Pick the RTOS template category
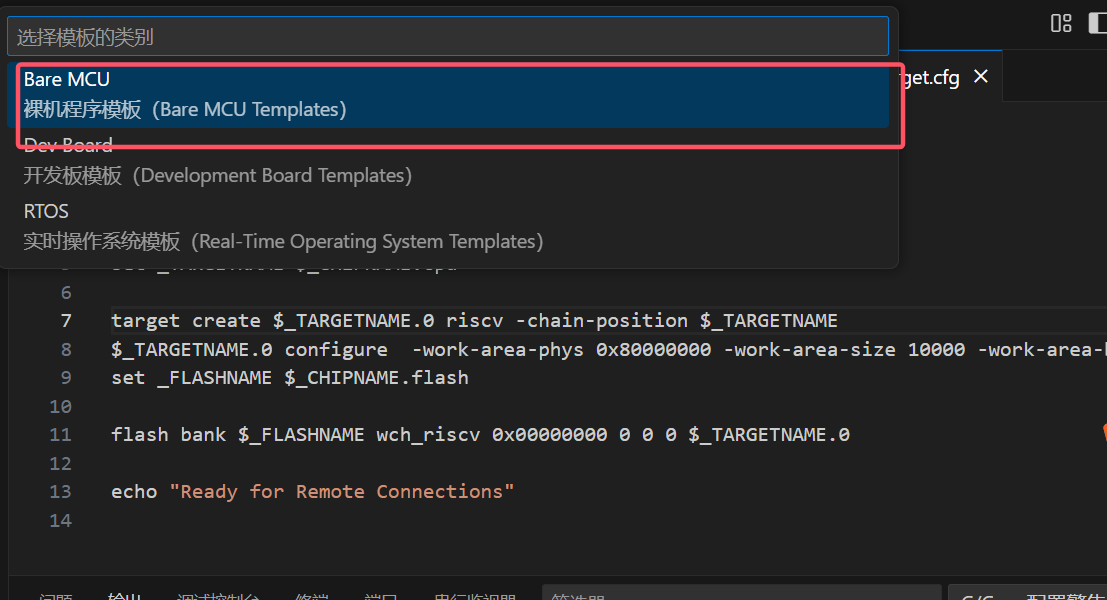This screenshot has height=600, width=1107. pyautogui.click(x=450, y=225)
